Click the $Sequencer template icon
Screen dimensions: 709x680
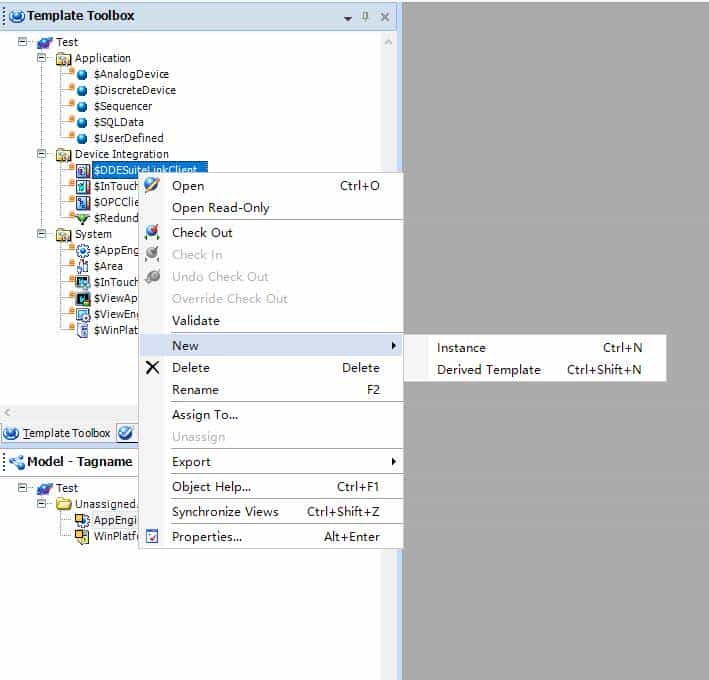click(x=82, y=107)
